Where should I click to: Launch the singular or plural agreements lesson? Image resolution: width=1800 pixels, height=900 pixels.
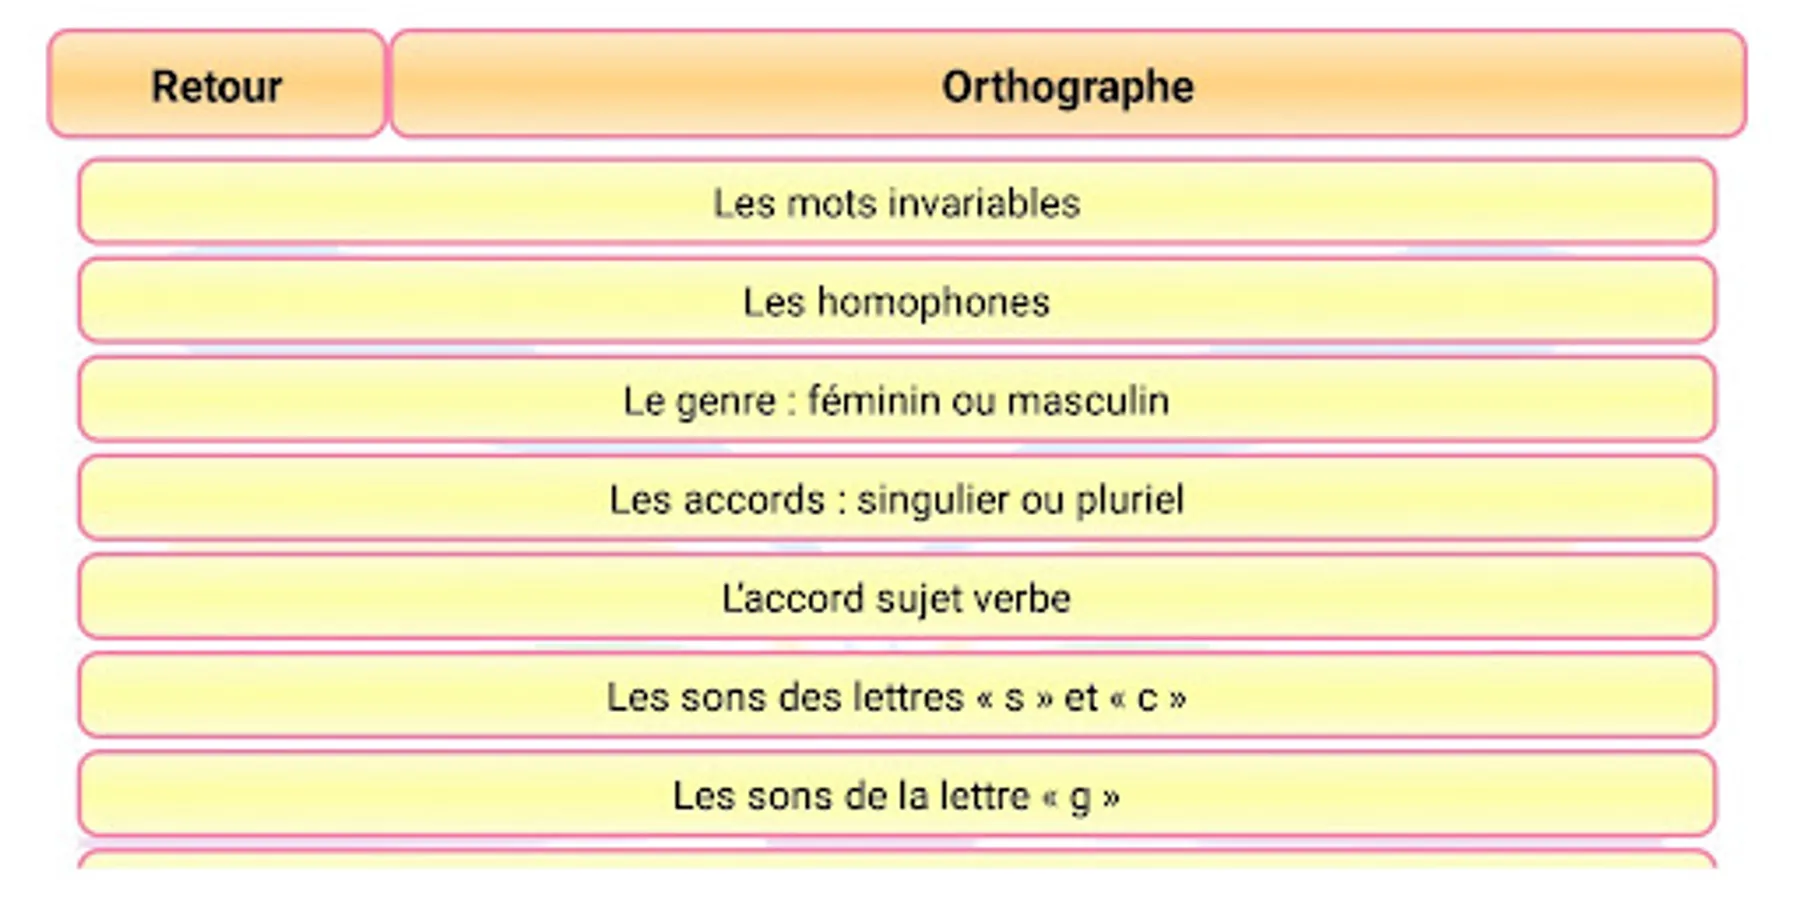(x=897, y=498)
